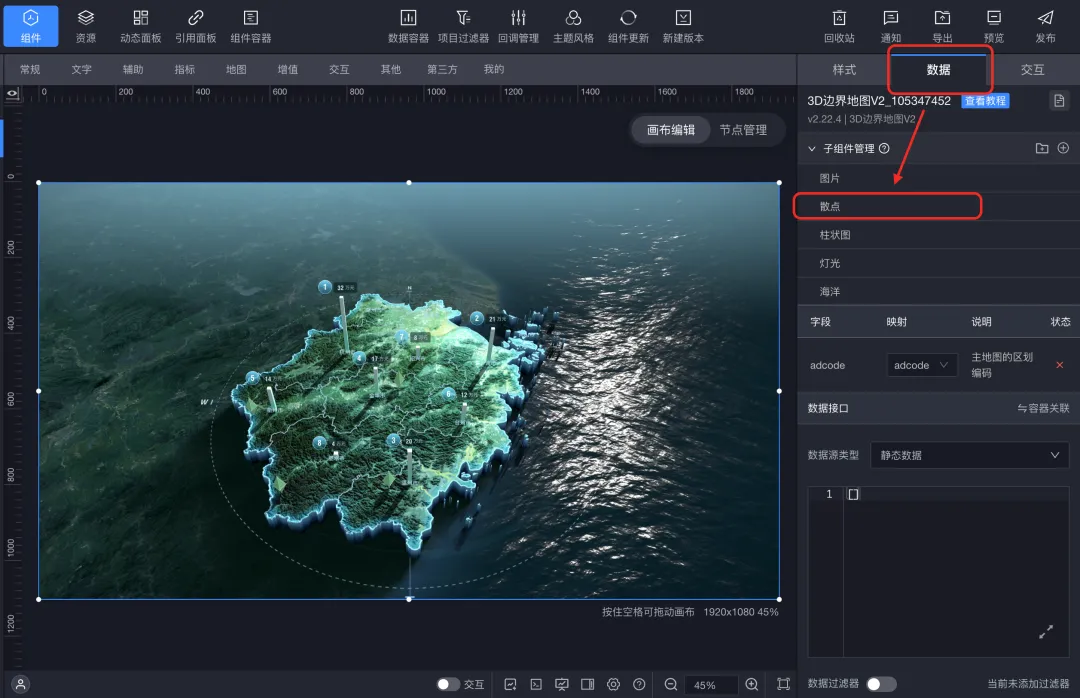1080x698 pixels.
Task: Add a new sub-component with plus icon
Action: (1063, 148)
